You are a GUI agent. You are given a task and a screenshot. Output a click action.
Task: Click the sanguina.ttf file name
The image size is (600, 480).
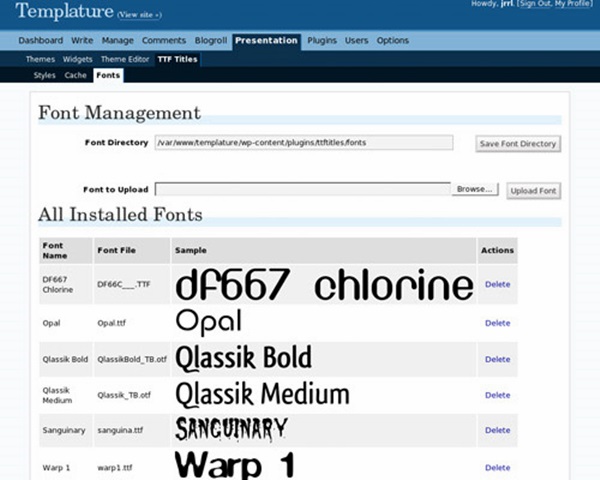click(120, 430)
